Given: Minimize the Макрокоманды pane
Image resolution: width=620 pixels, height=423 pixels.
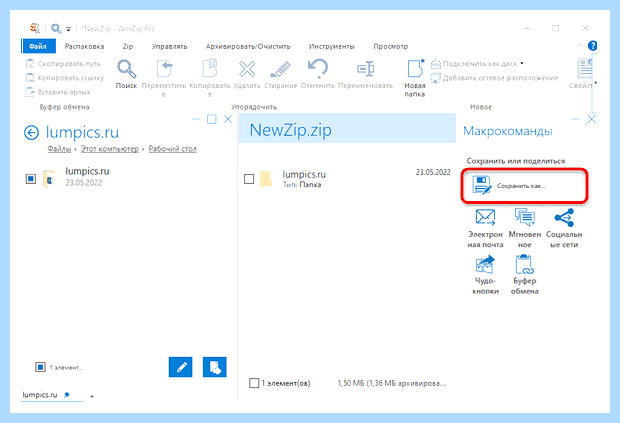Looking at the screenshot, I should [576, 119].
